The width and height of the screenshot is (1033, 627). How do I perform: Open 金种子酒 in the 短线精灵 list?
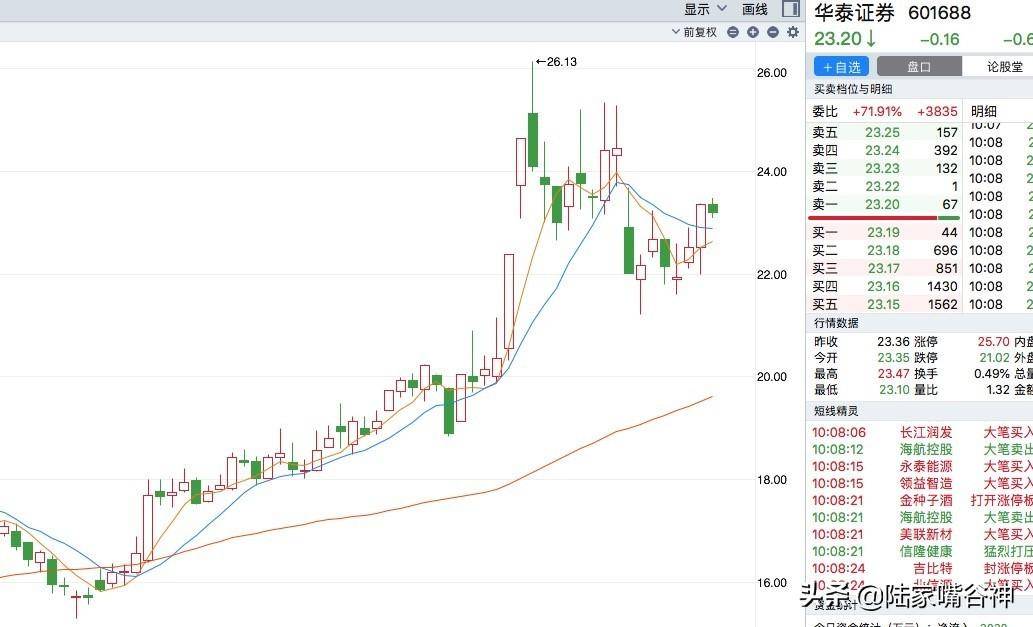926,501
